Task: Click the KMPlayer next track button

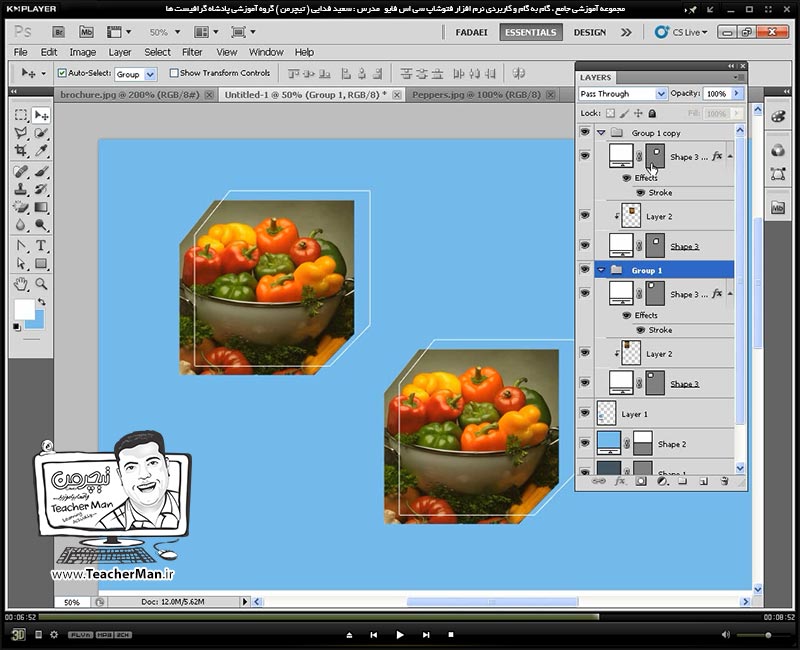Action: point(426,635)
